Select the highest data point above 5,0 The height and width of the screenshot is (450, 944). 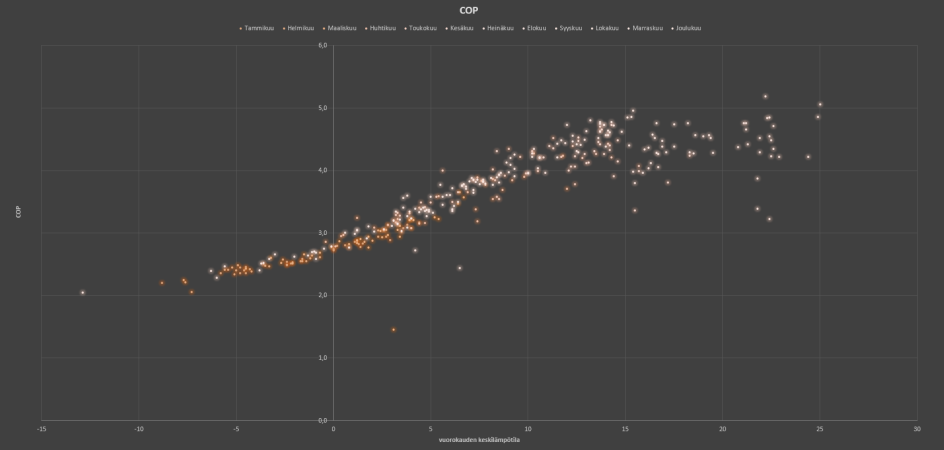765,96
